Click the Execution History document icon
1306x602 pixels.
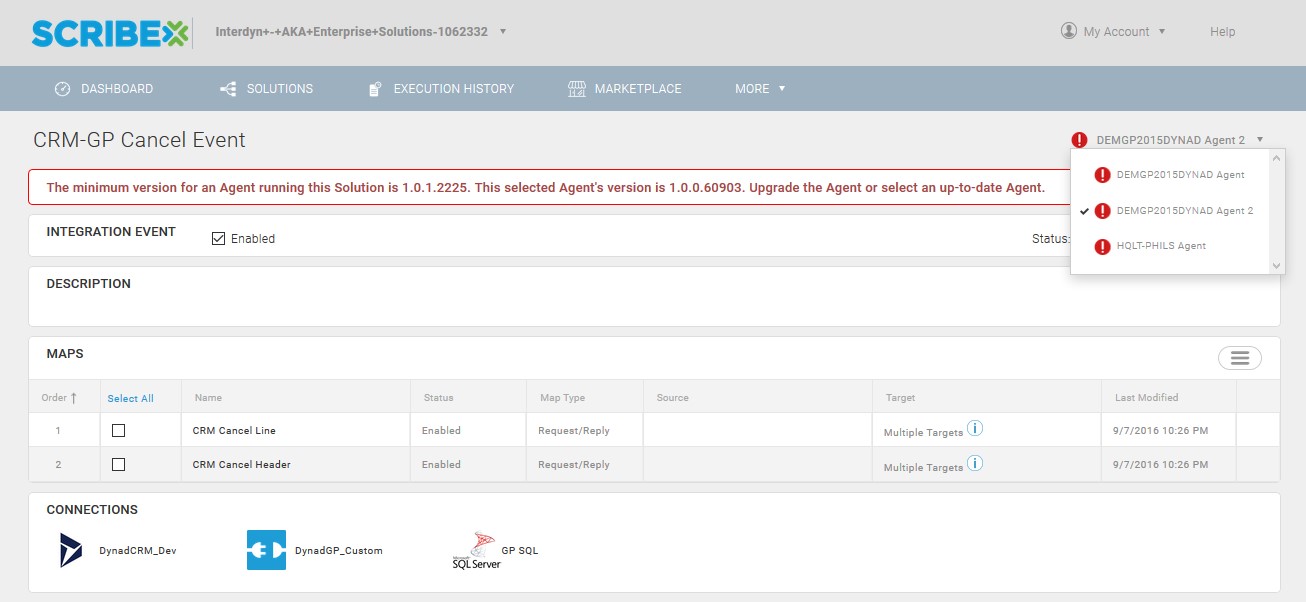(375, 89)
